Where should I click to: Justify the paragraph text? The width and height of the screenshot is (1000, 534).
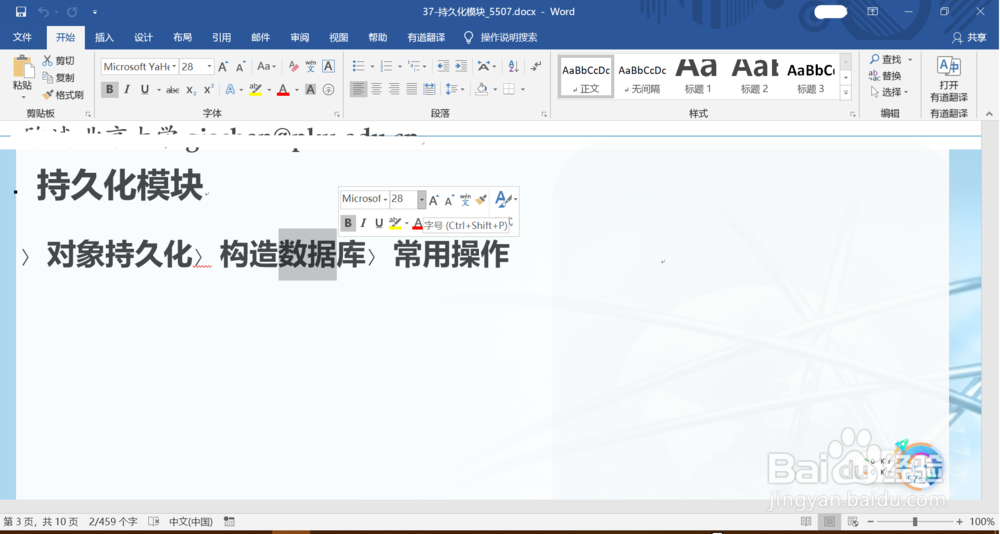click(x=412, y=90)
